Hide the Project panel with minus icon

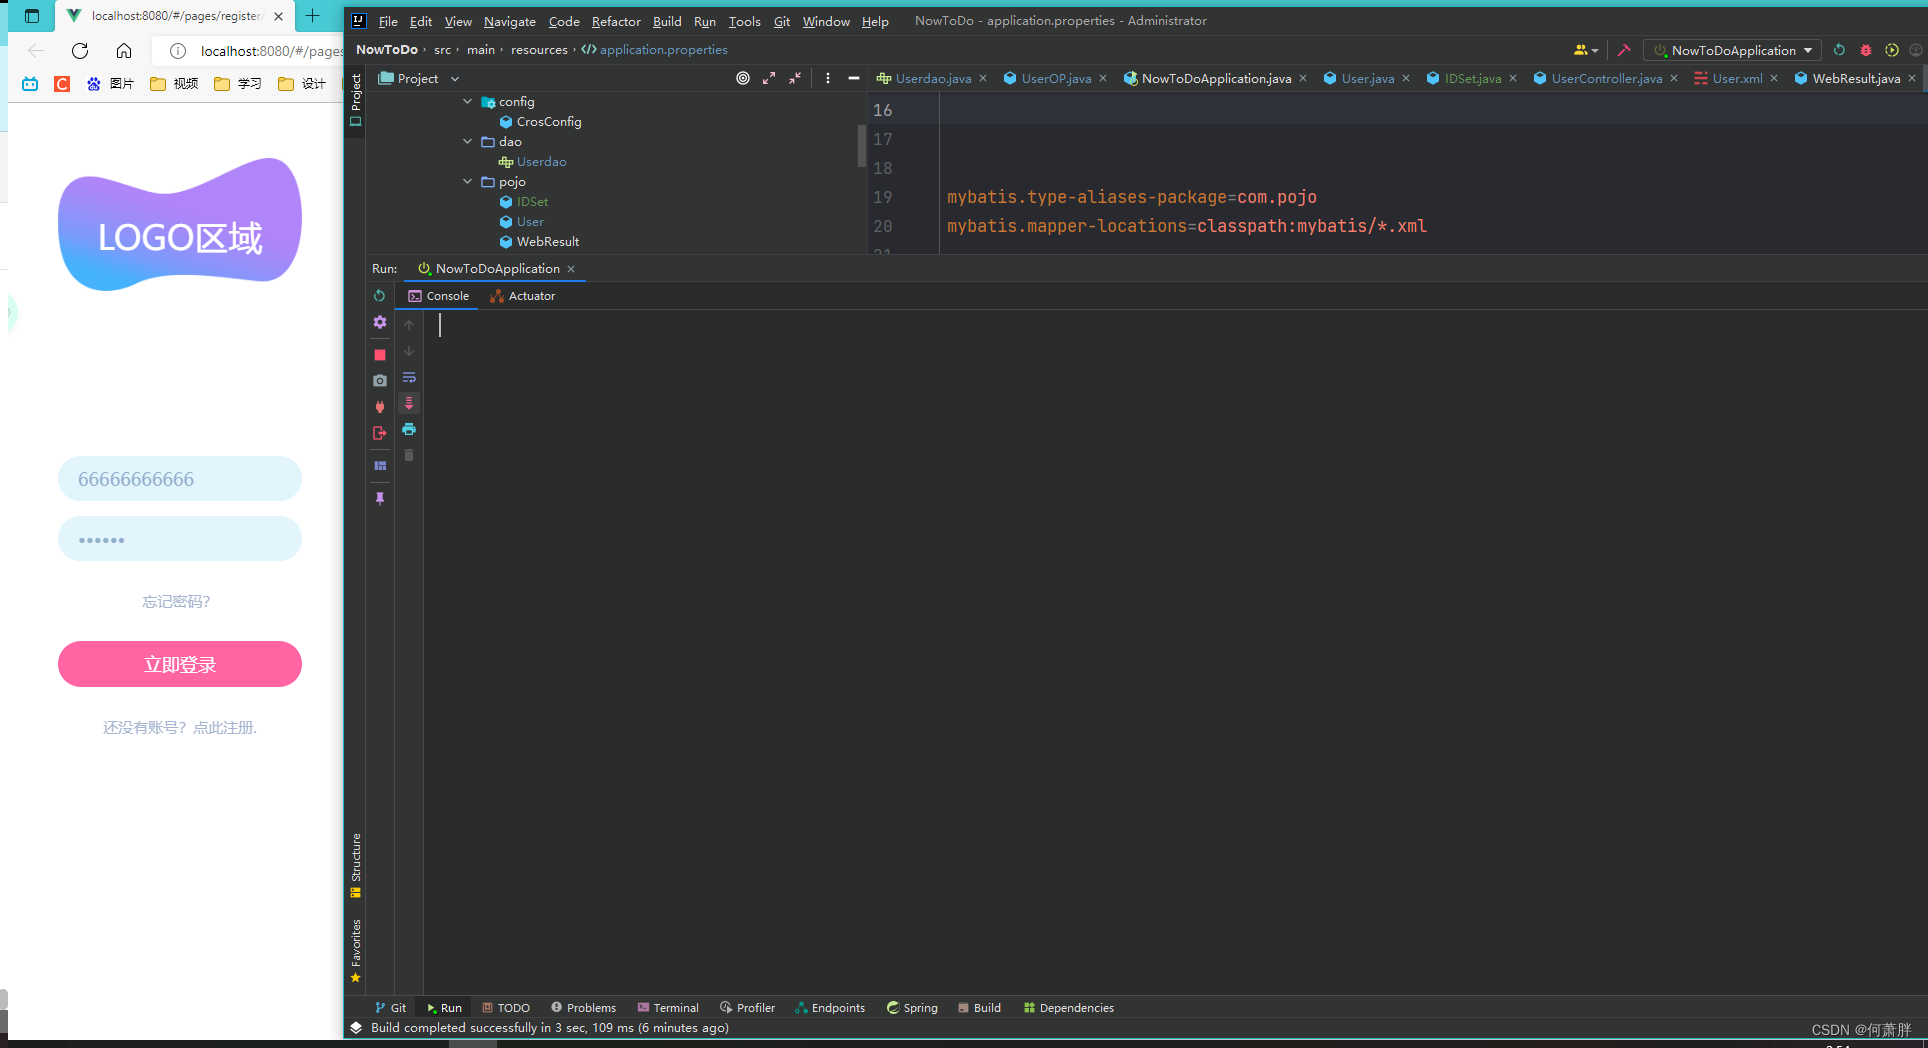(x=853, y=78)
